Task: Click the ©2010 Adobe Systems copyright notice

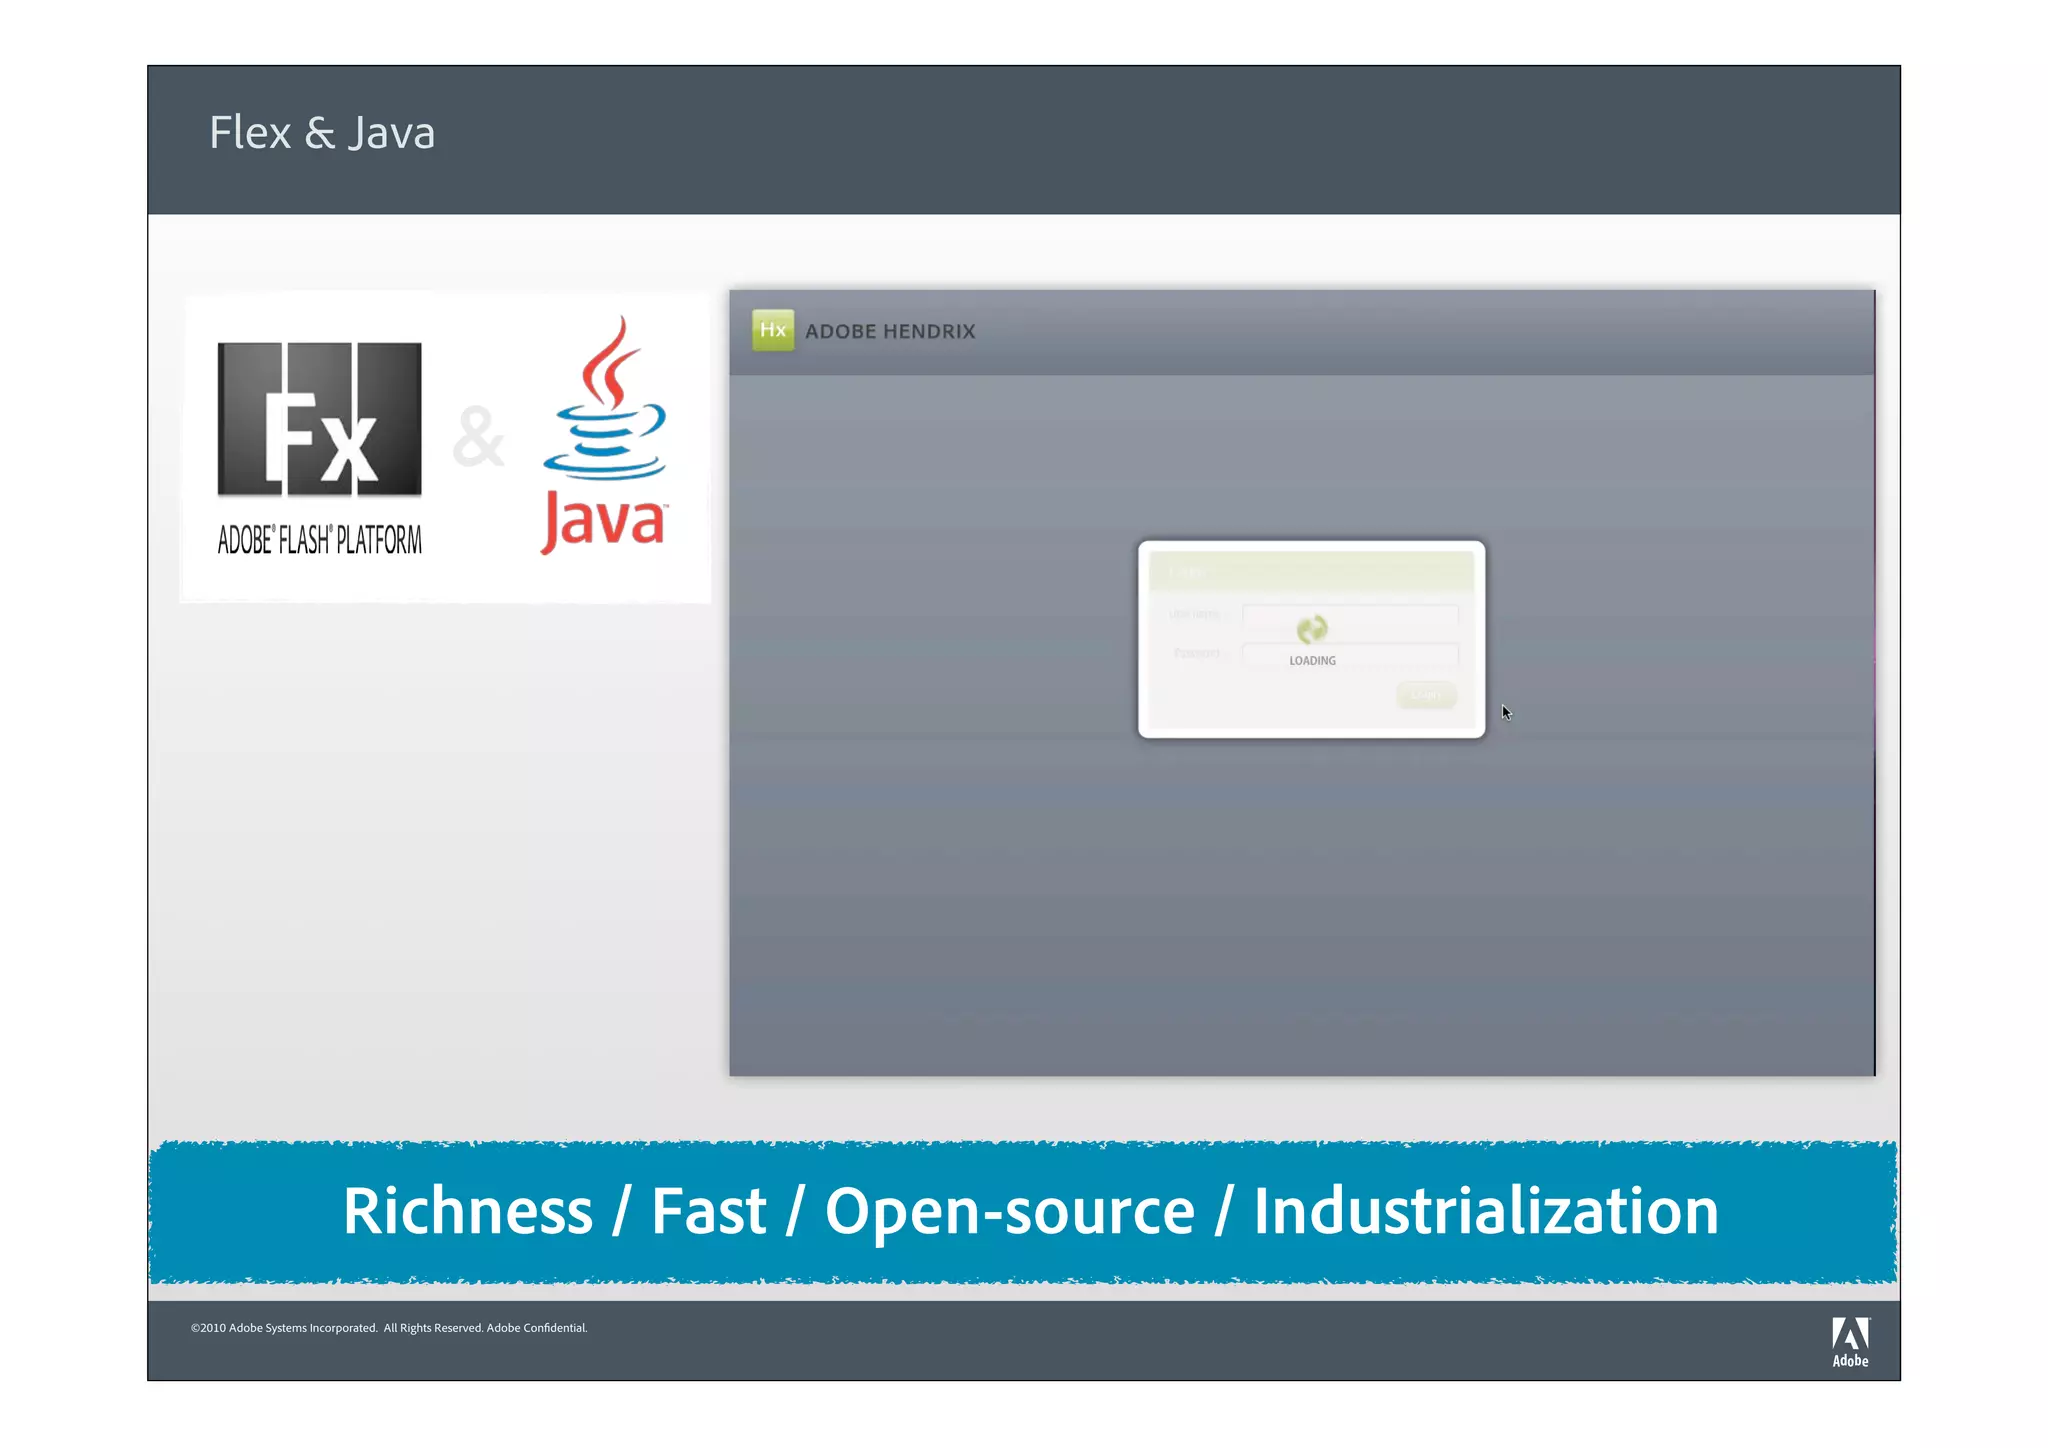Action: point(389,1328)
